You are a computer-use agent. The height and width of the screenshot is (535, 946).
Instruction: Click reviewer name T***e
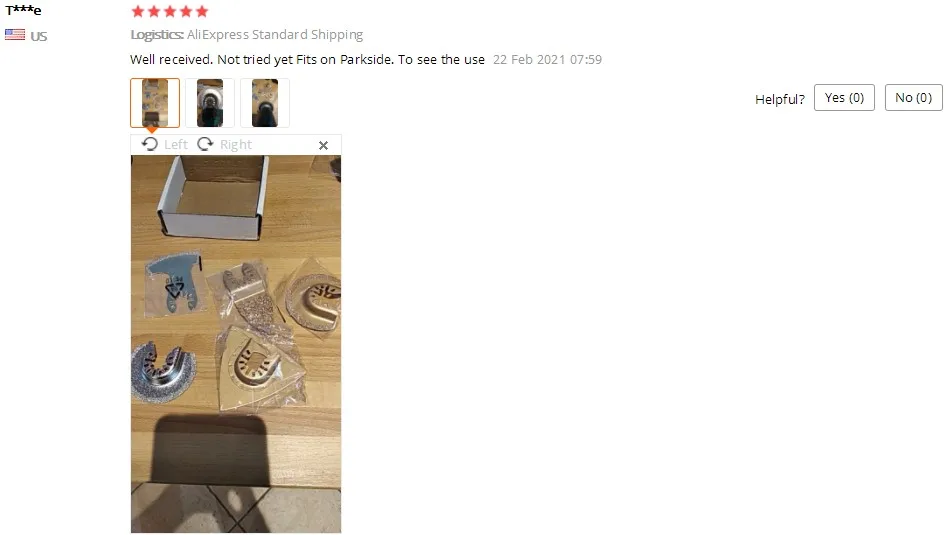pyautogui.click(x=24, y=10)
